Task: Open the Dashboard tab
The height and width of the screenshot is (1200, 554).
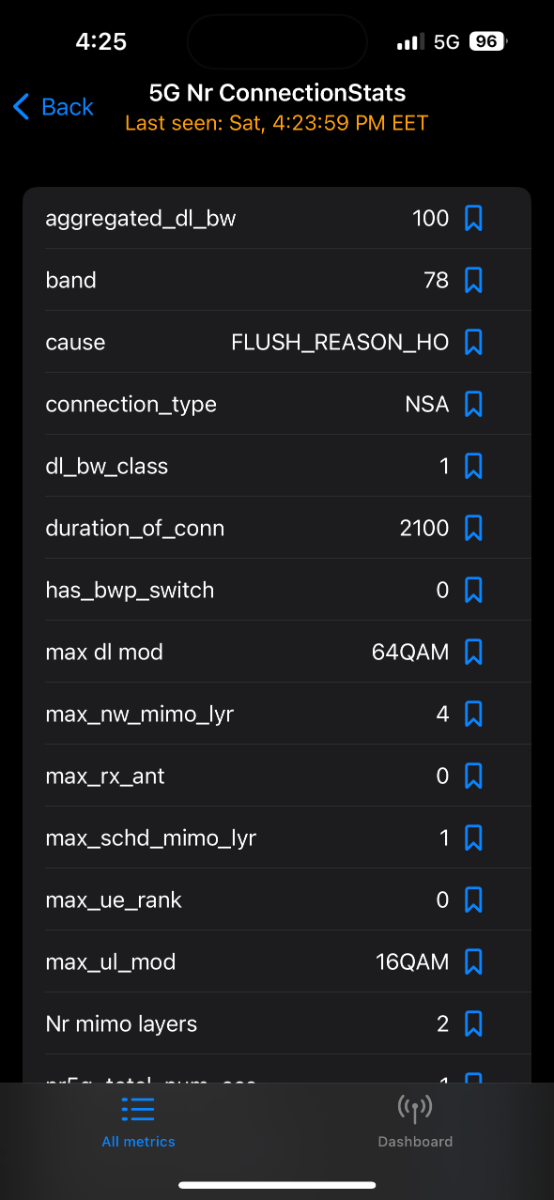Action: pyautogui.click(x=415, y=1122)
